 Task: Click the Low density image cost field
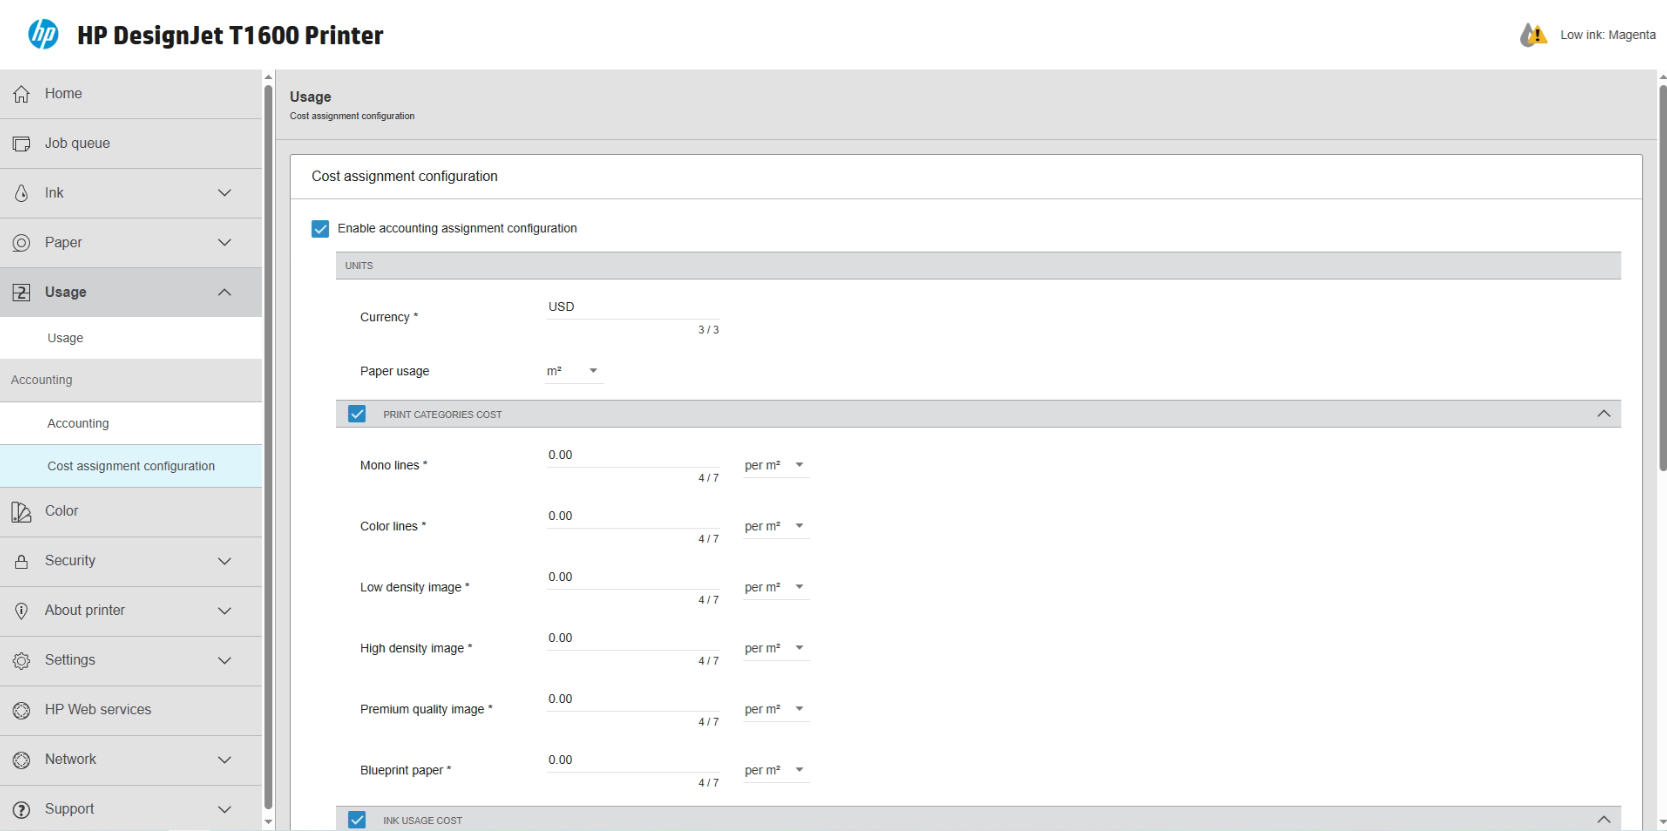tap(632, 577)
